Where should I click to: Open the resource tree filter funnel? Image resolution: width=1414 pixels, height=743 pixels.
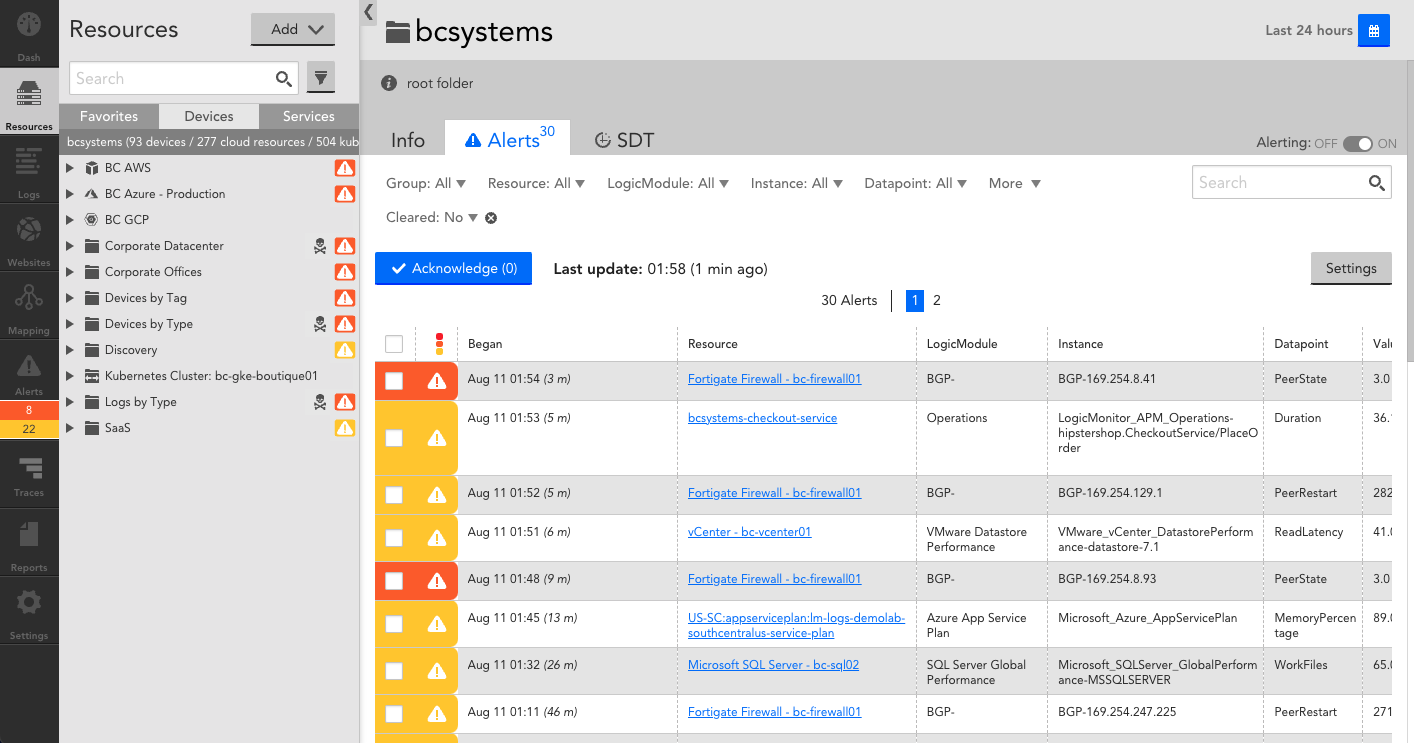[321, 78]
